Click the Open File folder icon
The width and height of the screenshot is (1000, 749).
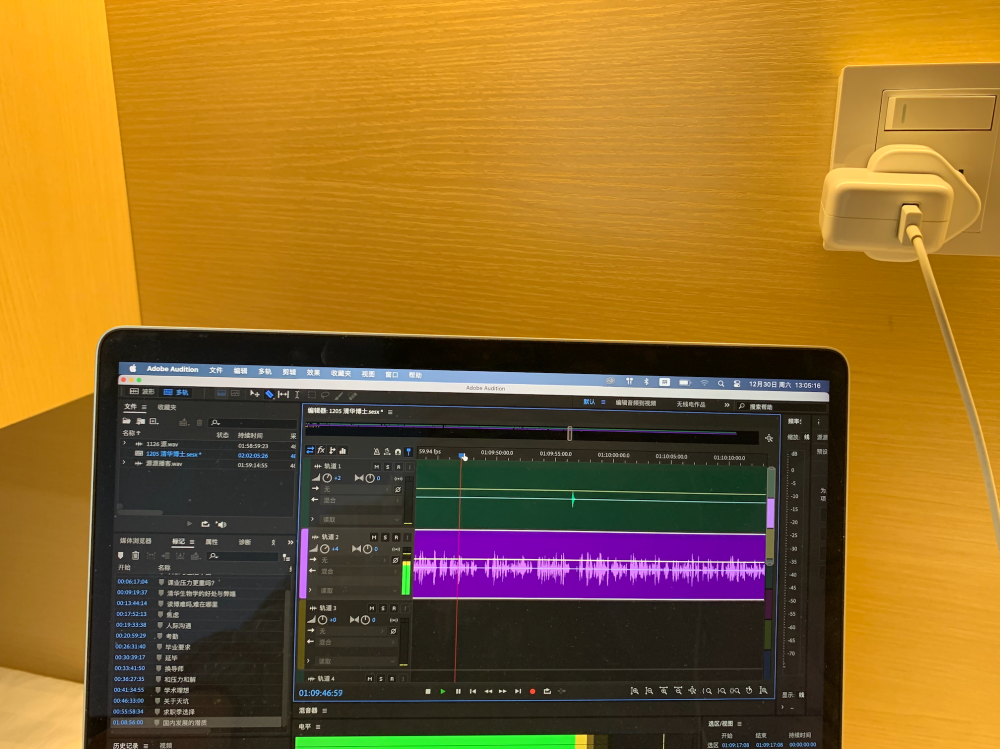click(126, 421)
